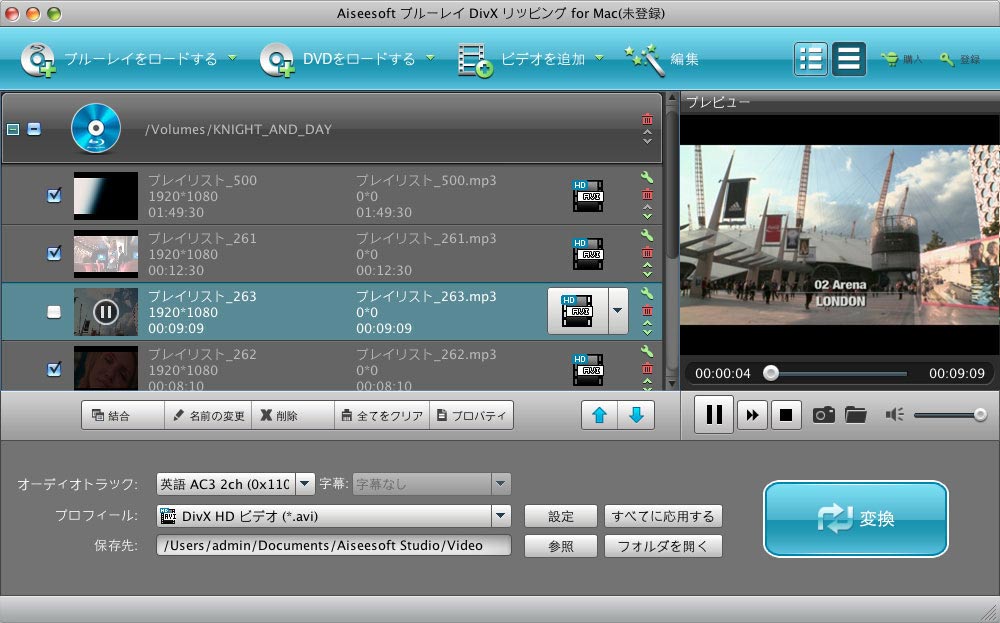Enable the プレイリスト_263 checkbox
1000x623 pixels.
tap(54, 312)
